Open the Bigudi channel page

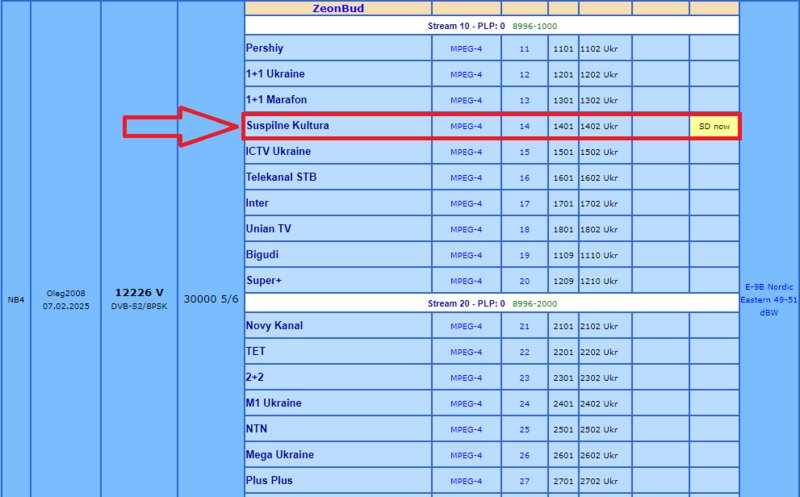262,255
